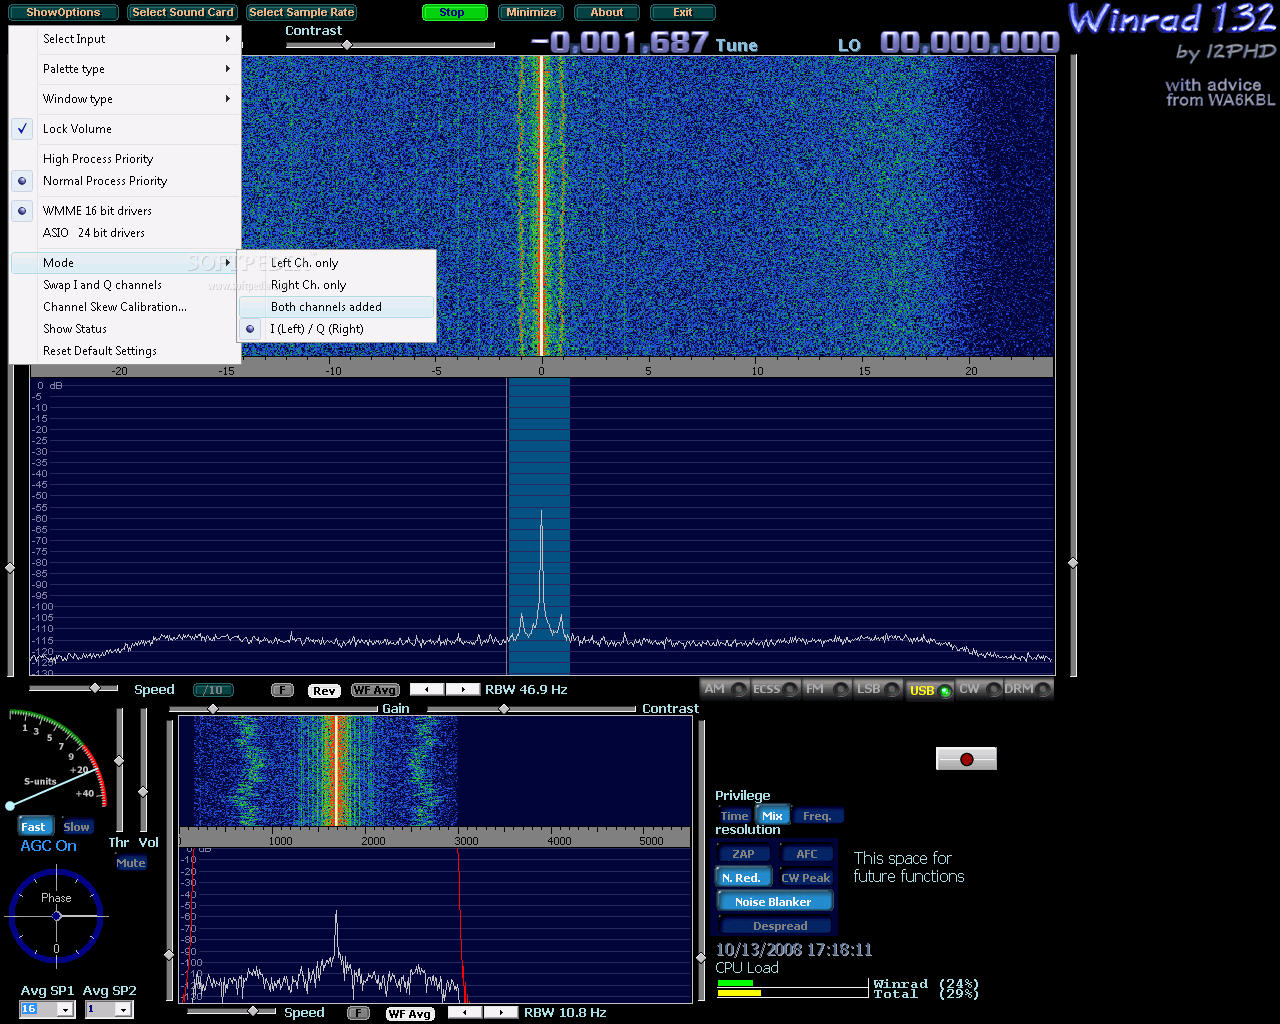Choose Left Ch. only

click(x=337, y=263)
